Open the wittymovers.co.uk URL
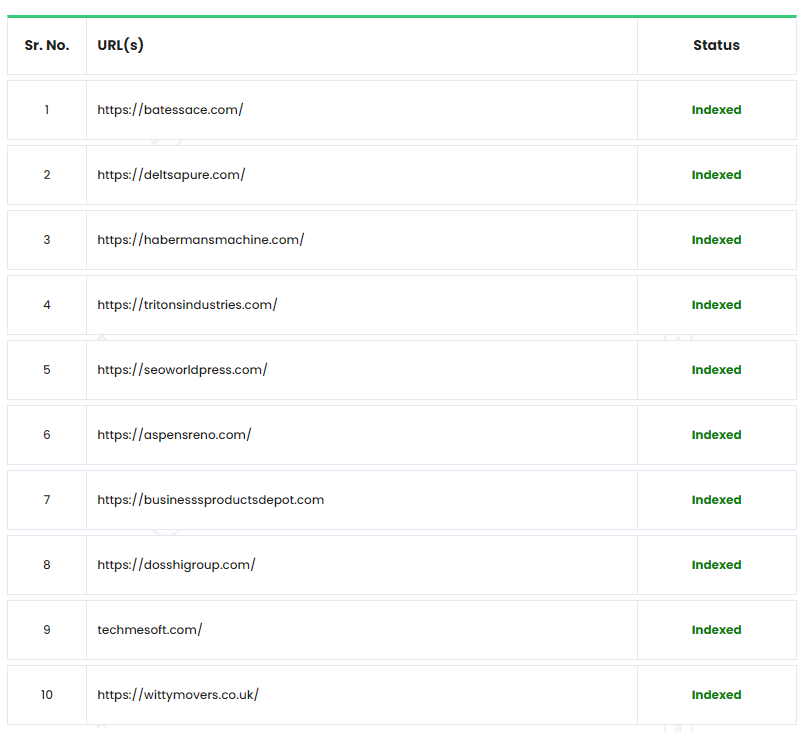This screenshot has height=732, width=803. pos(178,695)
